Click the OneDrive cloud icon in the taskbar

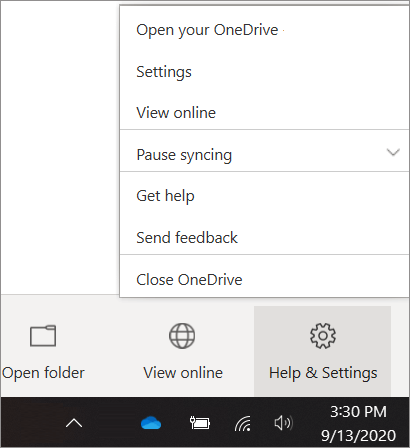click(x=151, y=423)
